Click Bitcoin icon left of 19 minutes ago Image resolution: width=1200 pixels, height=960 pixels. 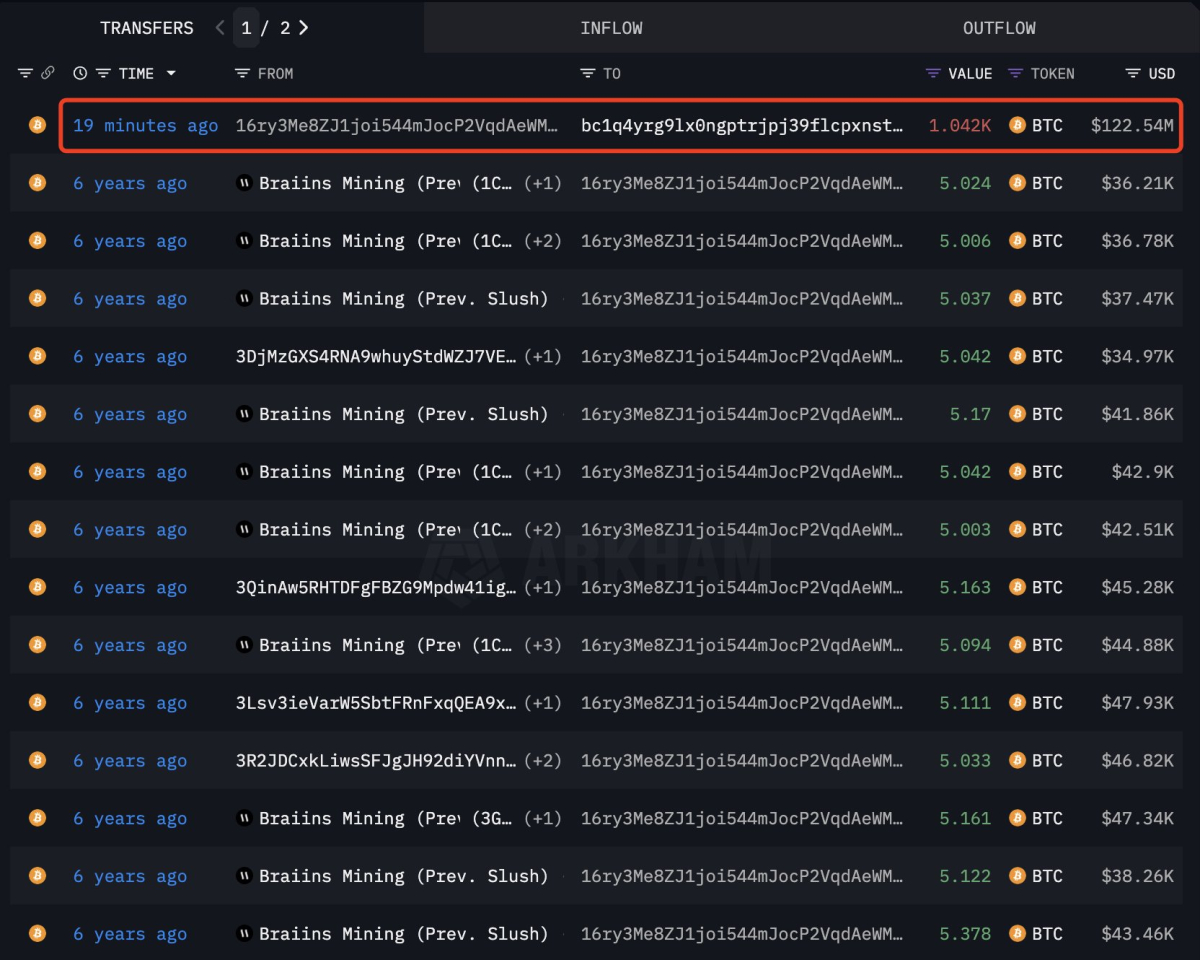(37, 125)
